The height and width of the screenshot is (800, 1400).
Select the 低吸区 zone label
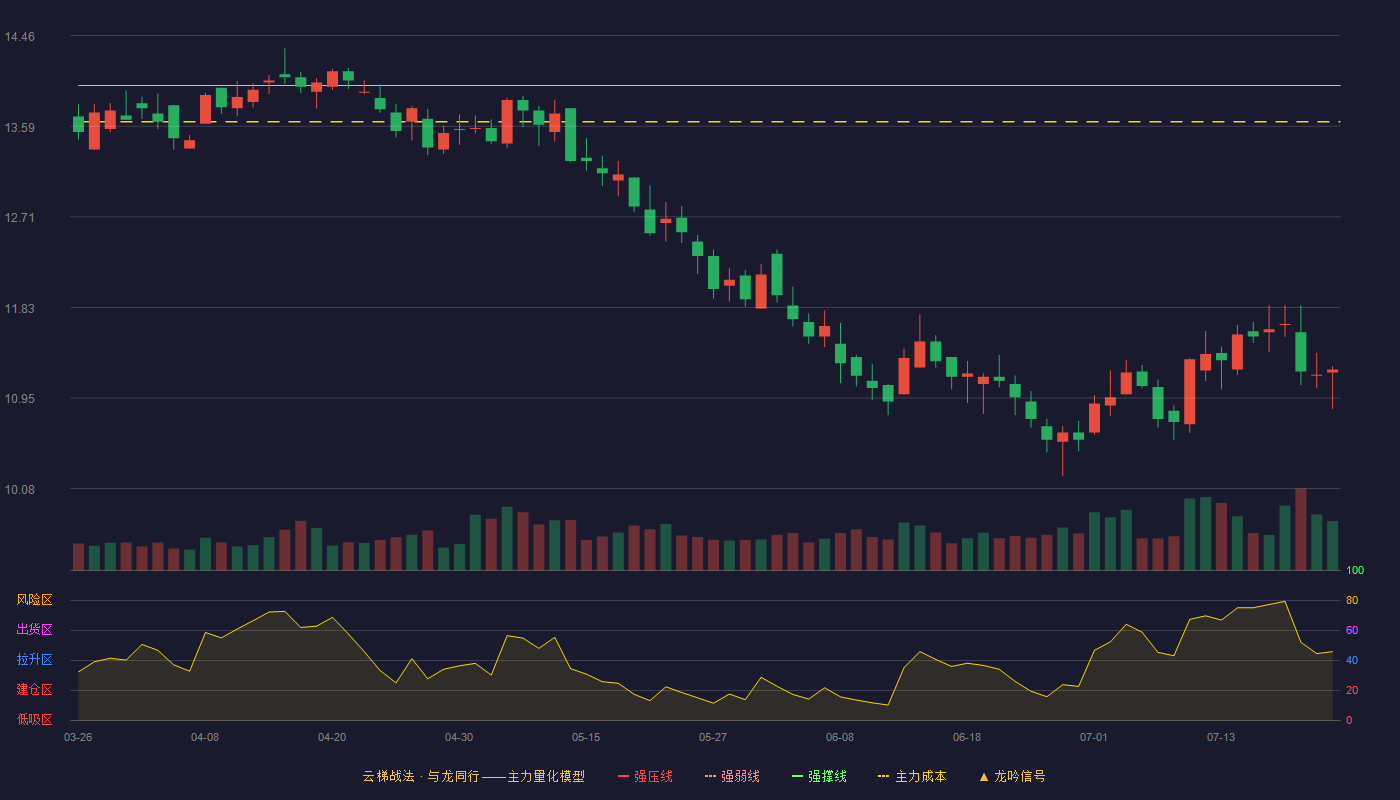[x=34, y=719]
